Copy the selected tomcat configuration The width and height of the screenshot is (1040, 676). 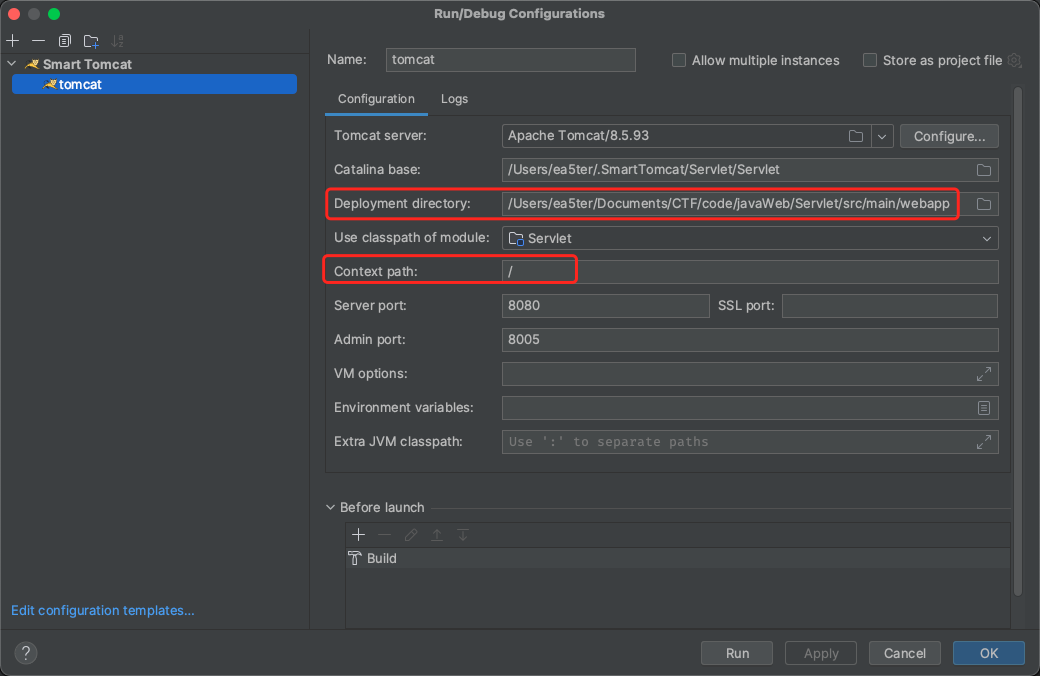[65, 41]
